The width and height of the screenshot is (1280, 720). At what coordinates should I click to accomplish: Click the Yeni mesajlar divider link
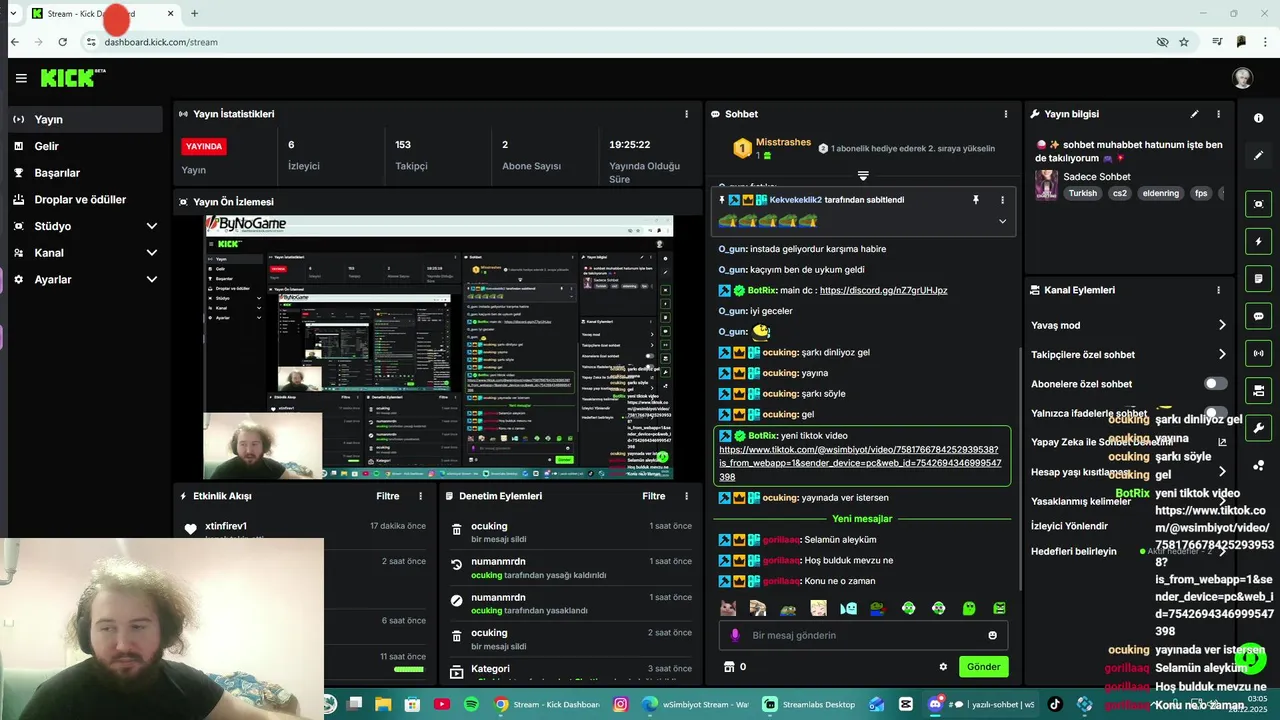[862, 519]
